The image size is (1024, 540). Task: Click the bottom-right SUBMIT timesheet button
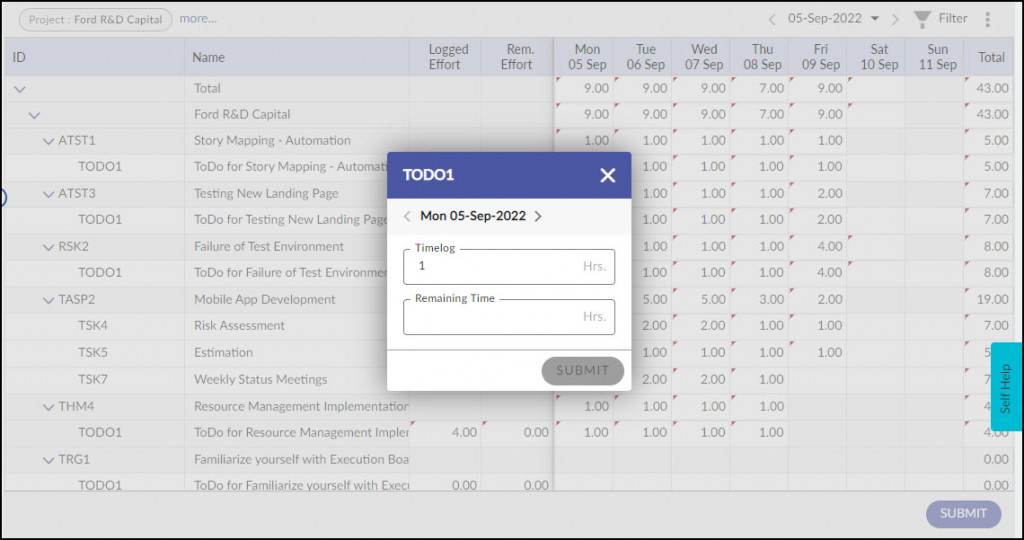point(963,514)
